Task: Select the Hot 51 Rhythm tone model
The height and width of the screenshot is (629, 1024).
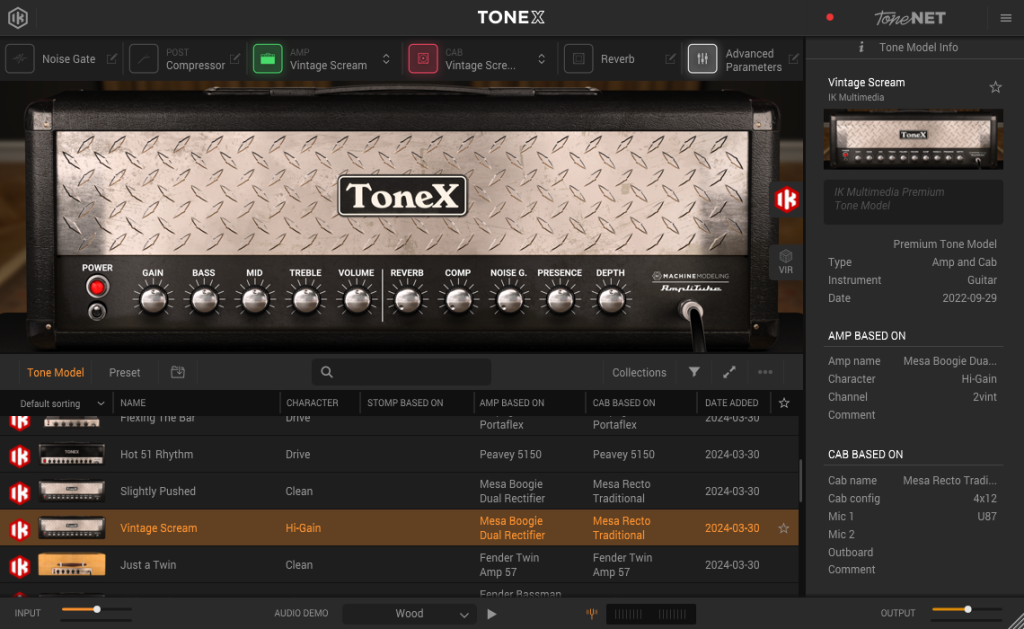Action: (399, 455)
